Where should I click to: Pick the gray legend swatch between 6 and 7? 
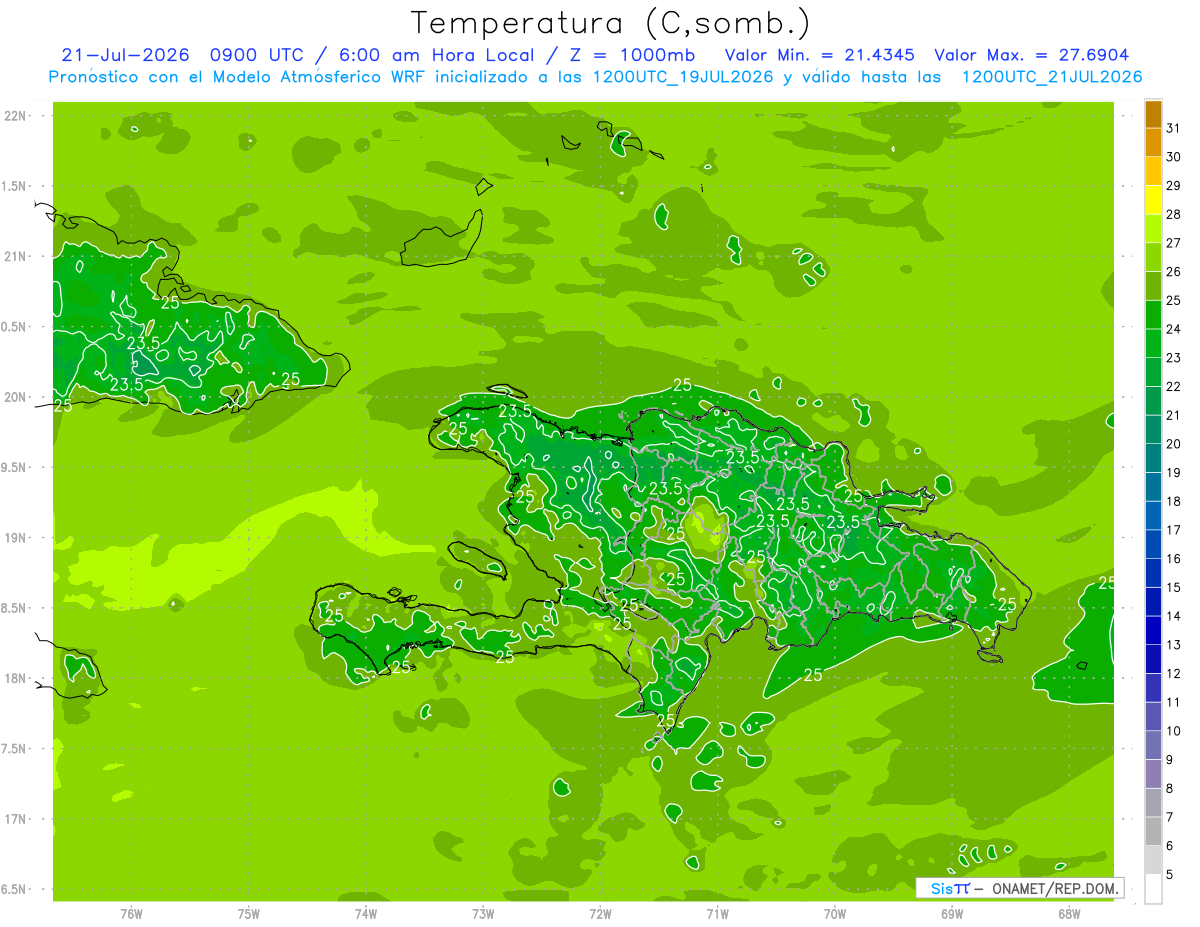(x=1153, y=832)
